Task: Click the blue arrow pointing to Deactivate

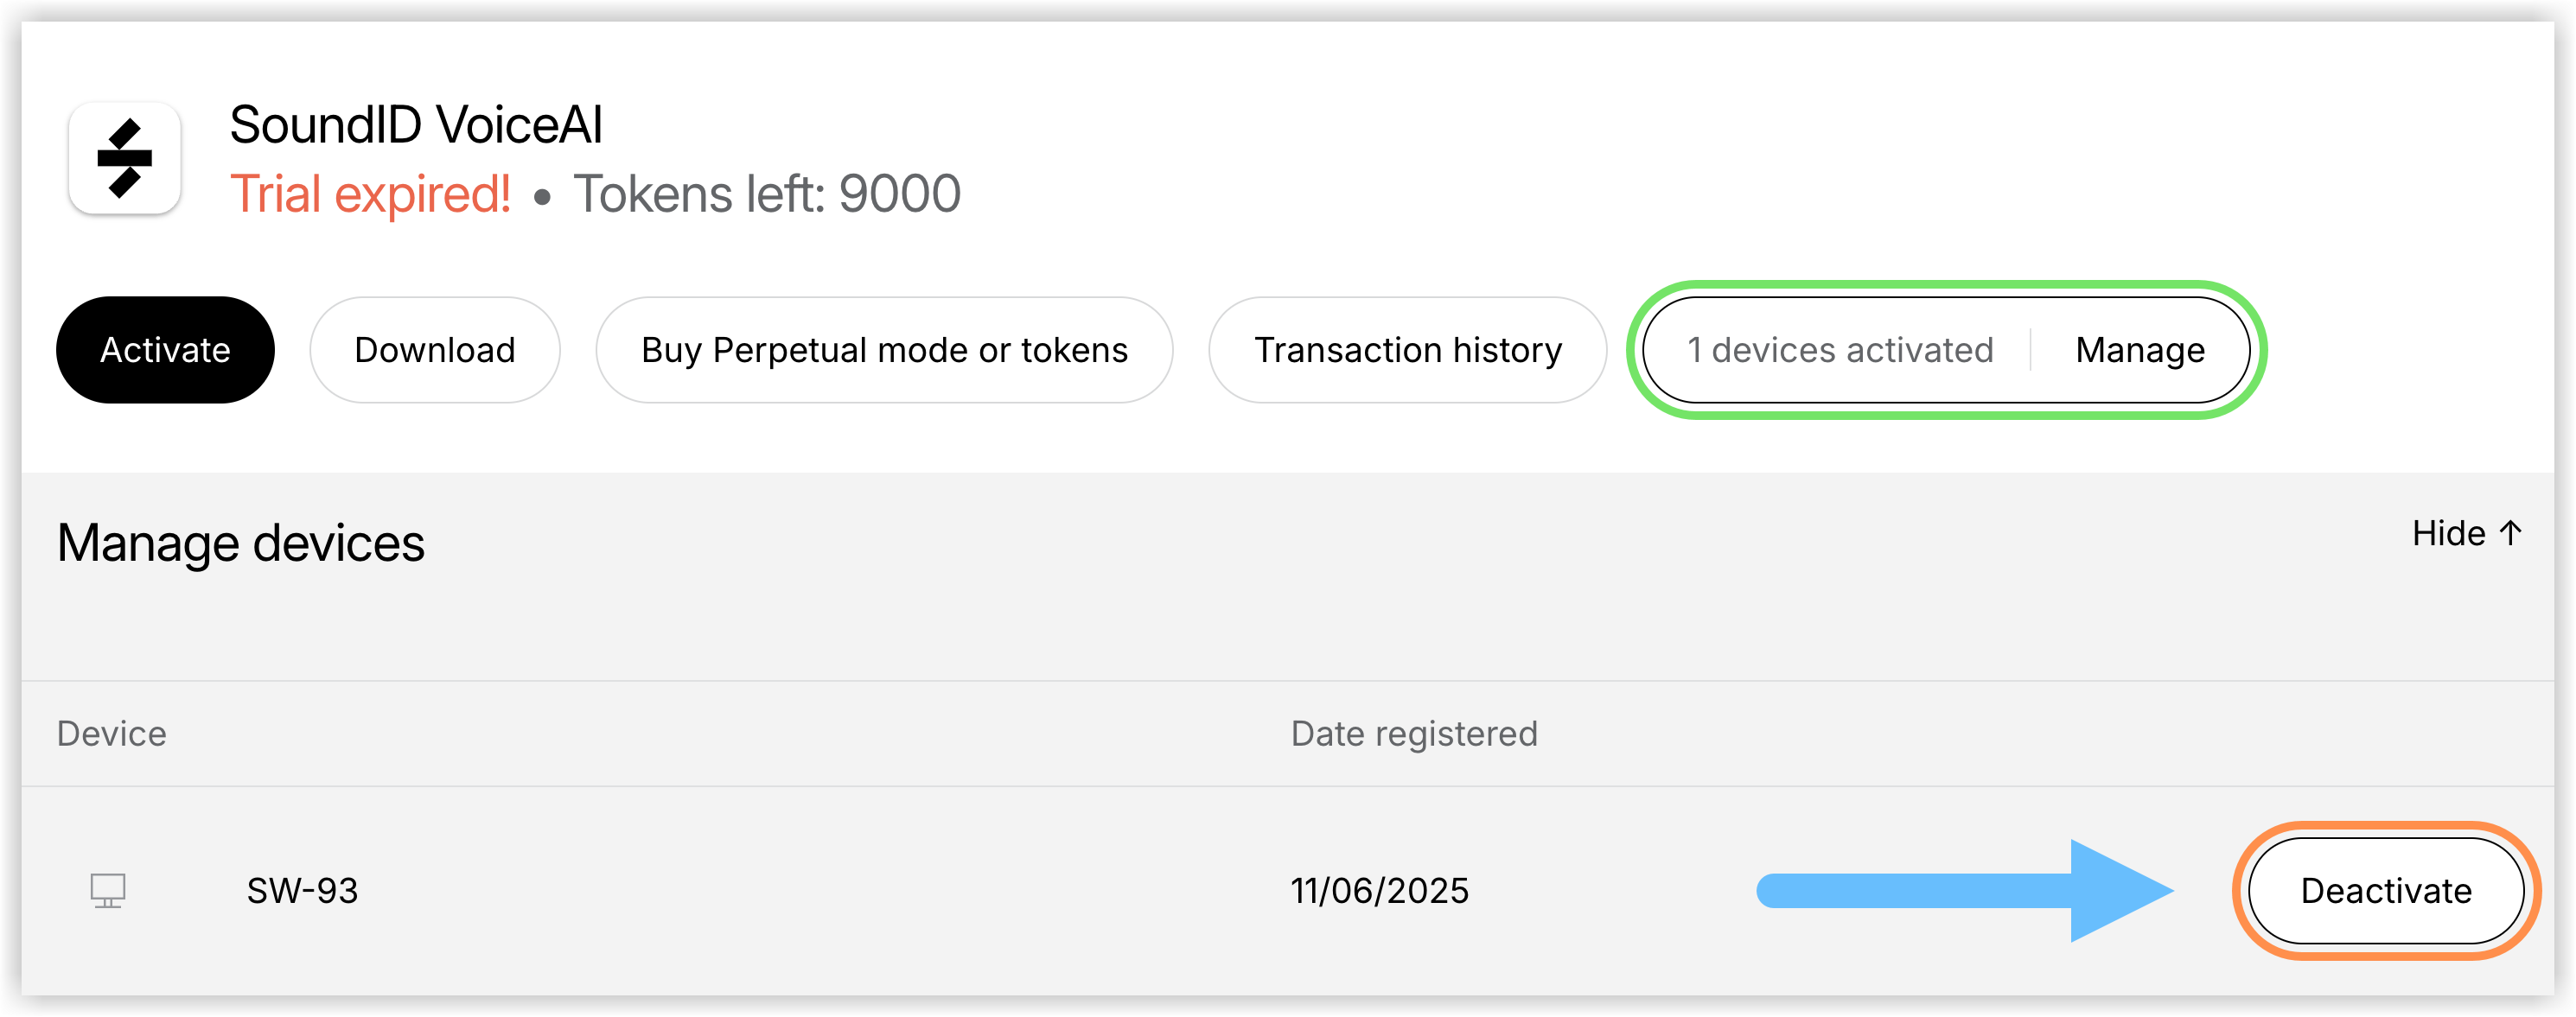Action: 1965,890
